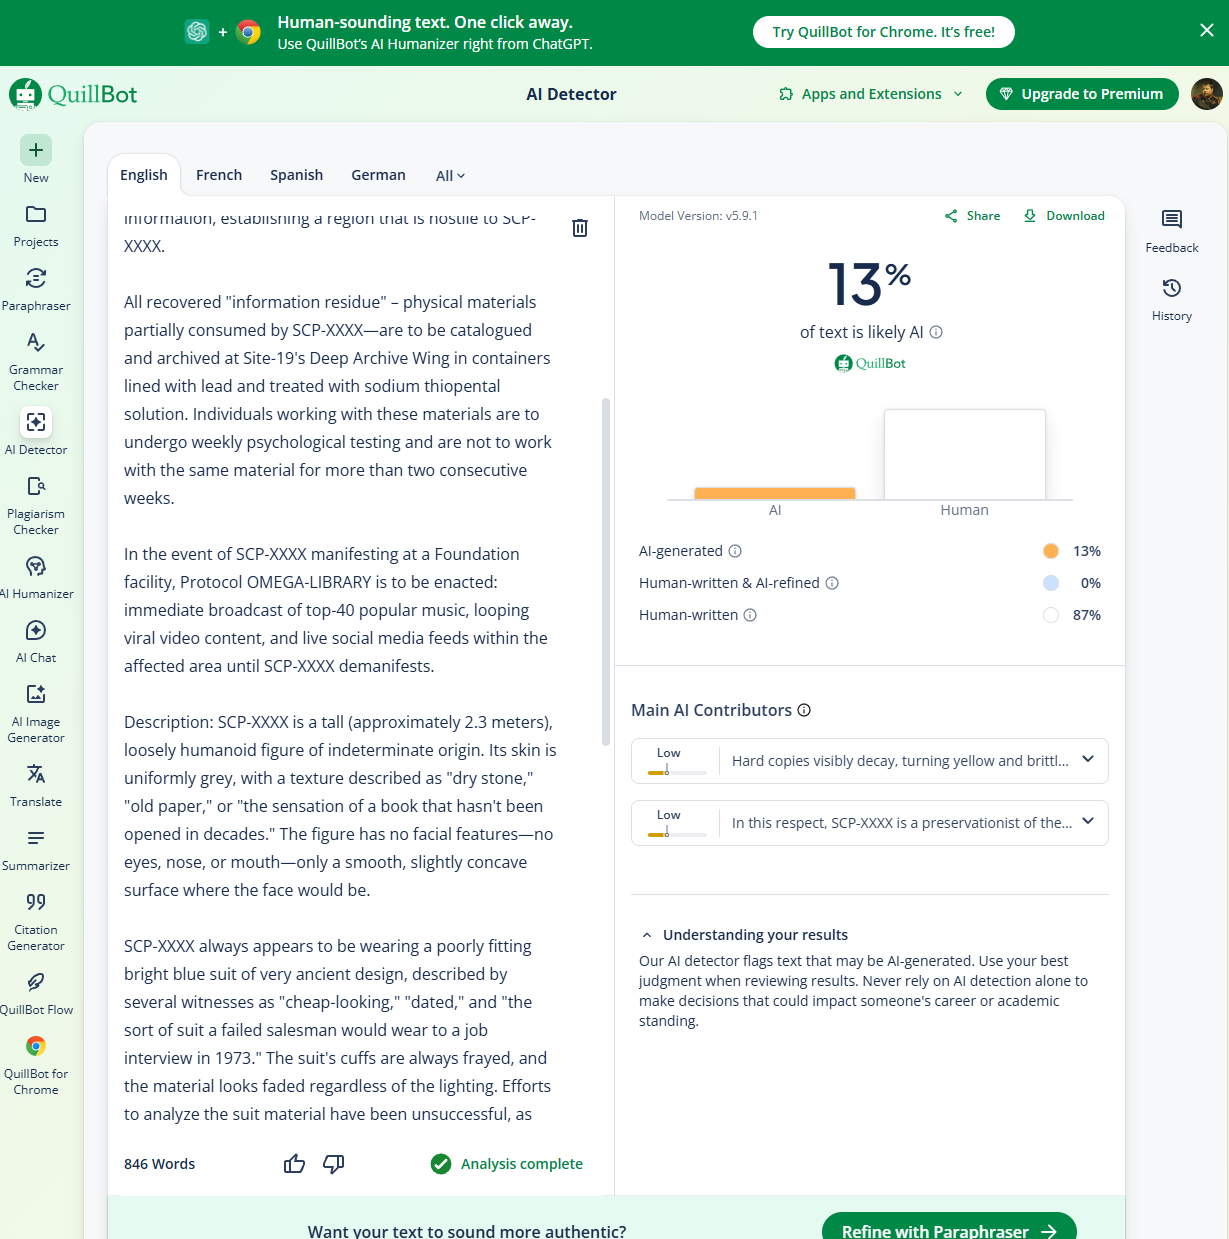The height and width of the screenshot is (1239, 1229).
Task: Open QuillBot Flow from sidebar
Action: pyautogui.click(x=36, y=992)
